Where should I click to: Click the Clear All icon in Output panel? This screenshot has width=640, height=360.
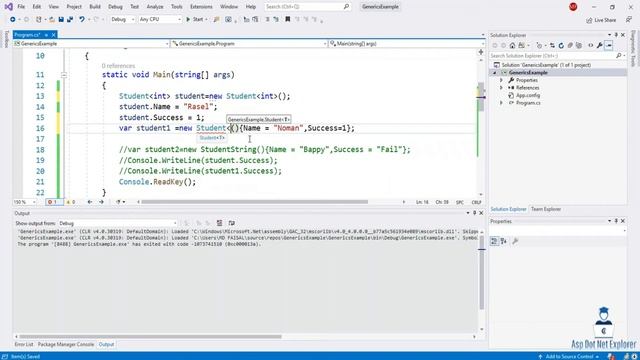(220, 223)
